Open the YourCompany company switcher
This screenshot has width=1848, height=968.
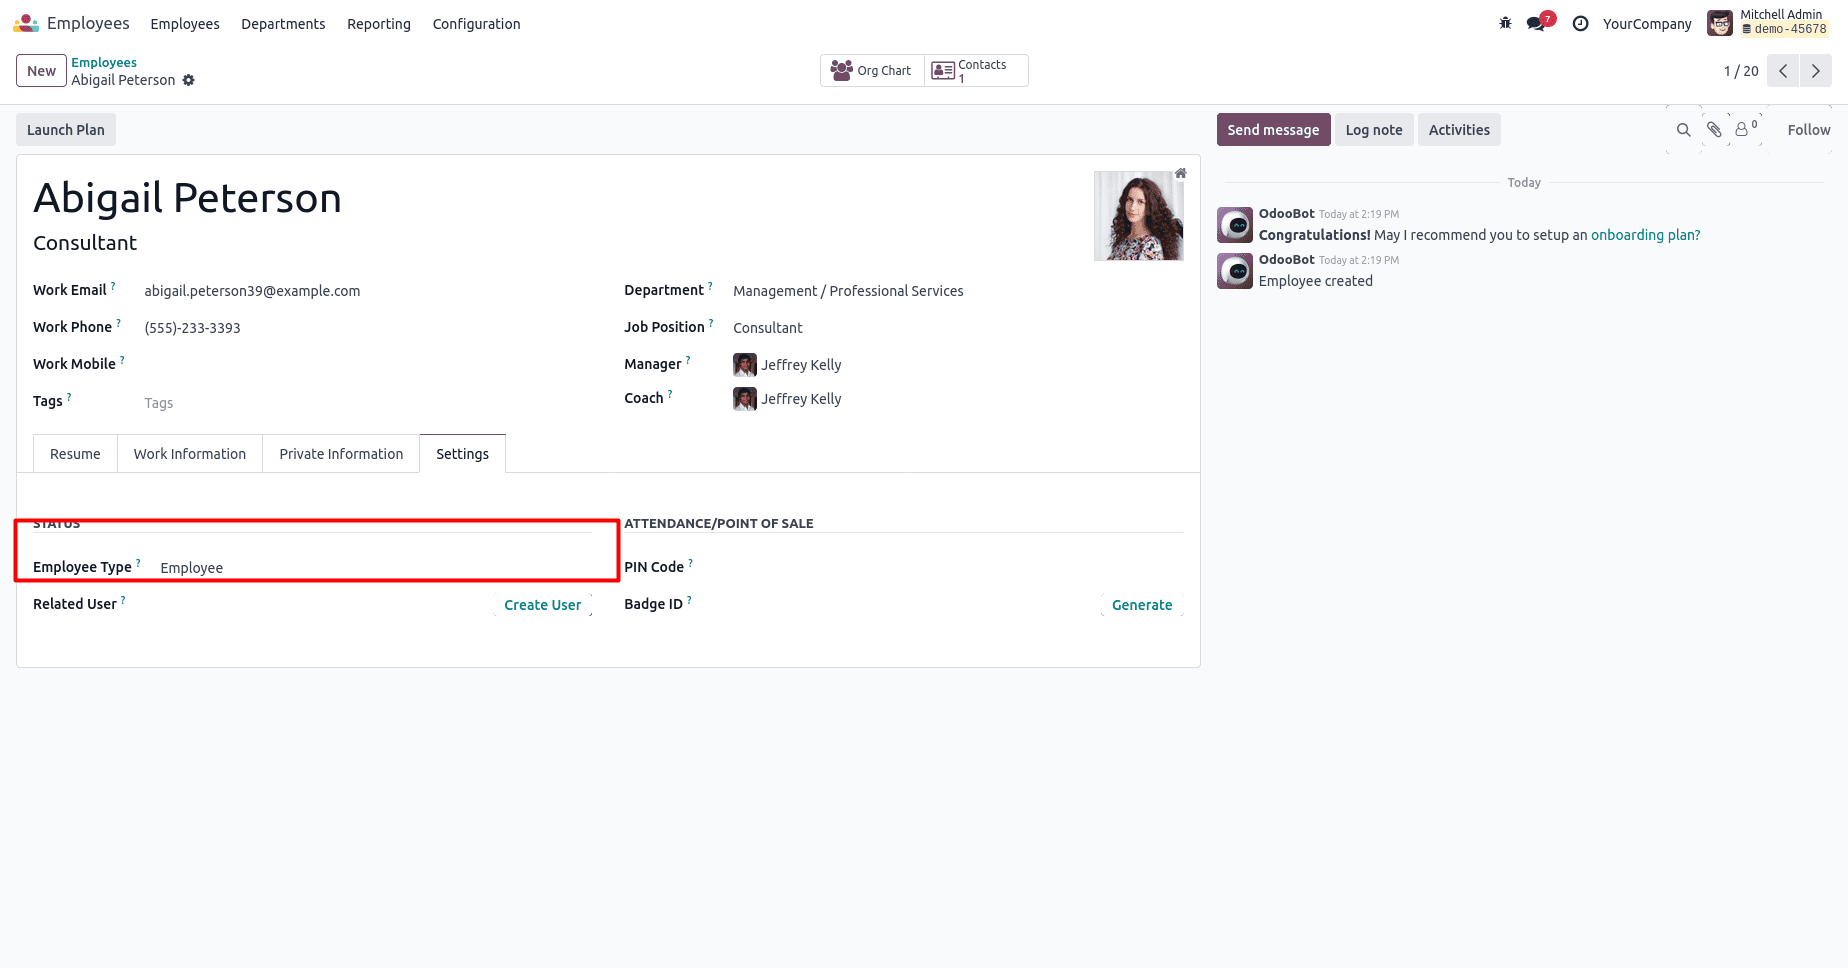click(x=1647, y=24)
